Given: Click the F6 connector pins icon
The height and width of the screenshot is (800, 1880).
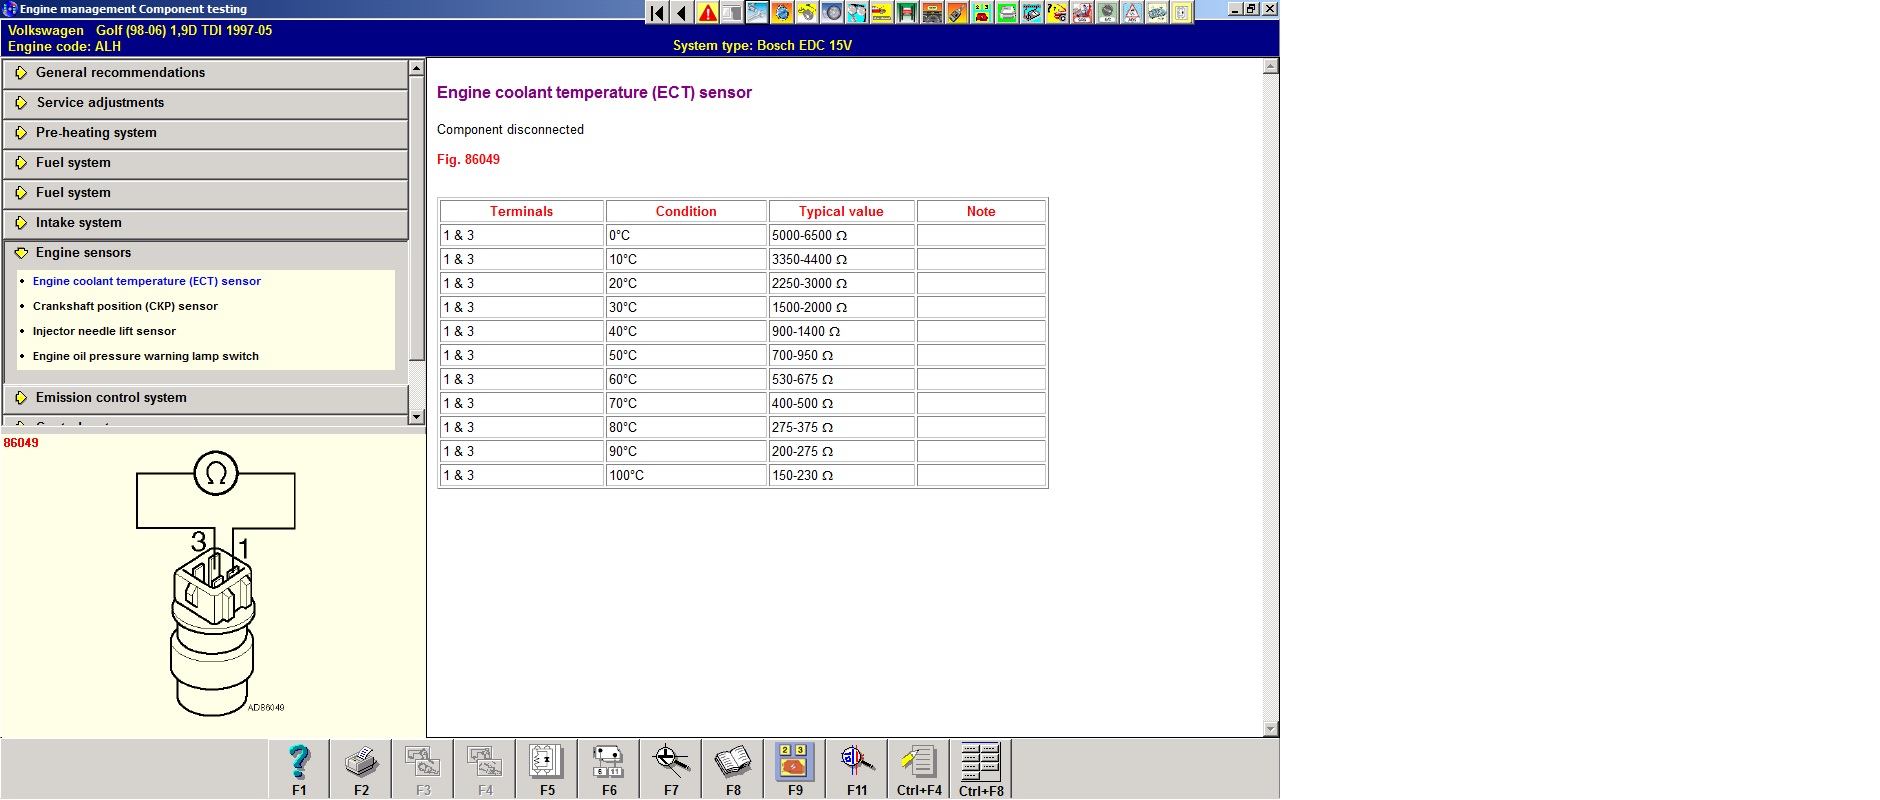Looking at the screenshot, I should [609, 765].
